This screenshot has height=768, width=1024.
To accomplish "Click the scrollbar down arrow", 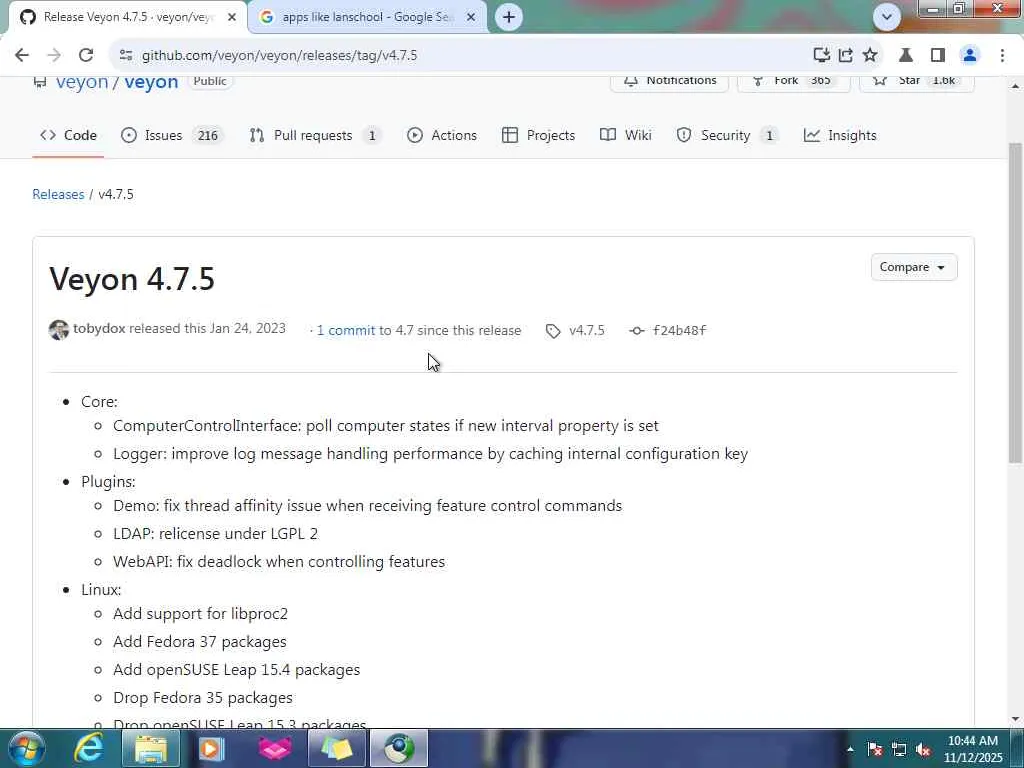I will coord(1016,719).
